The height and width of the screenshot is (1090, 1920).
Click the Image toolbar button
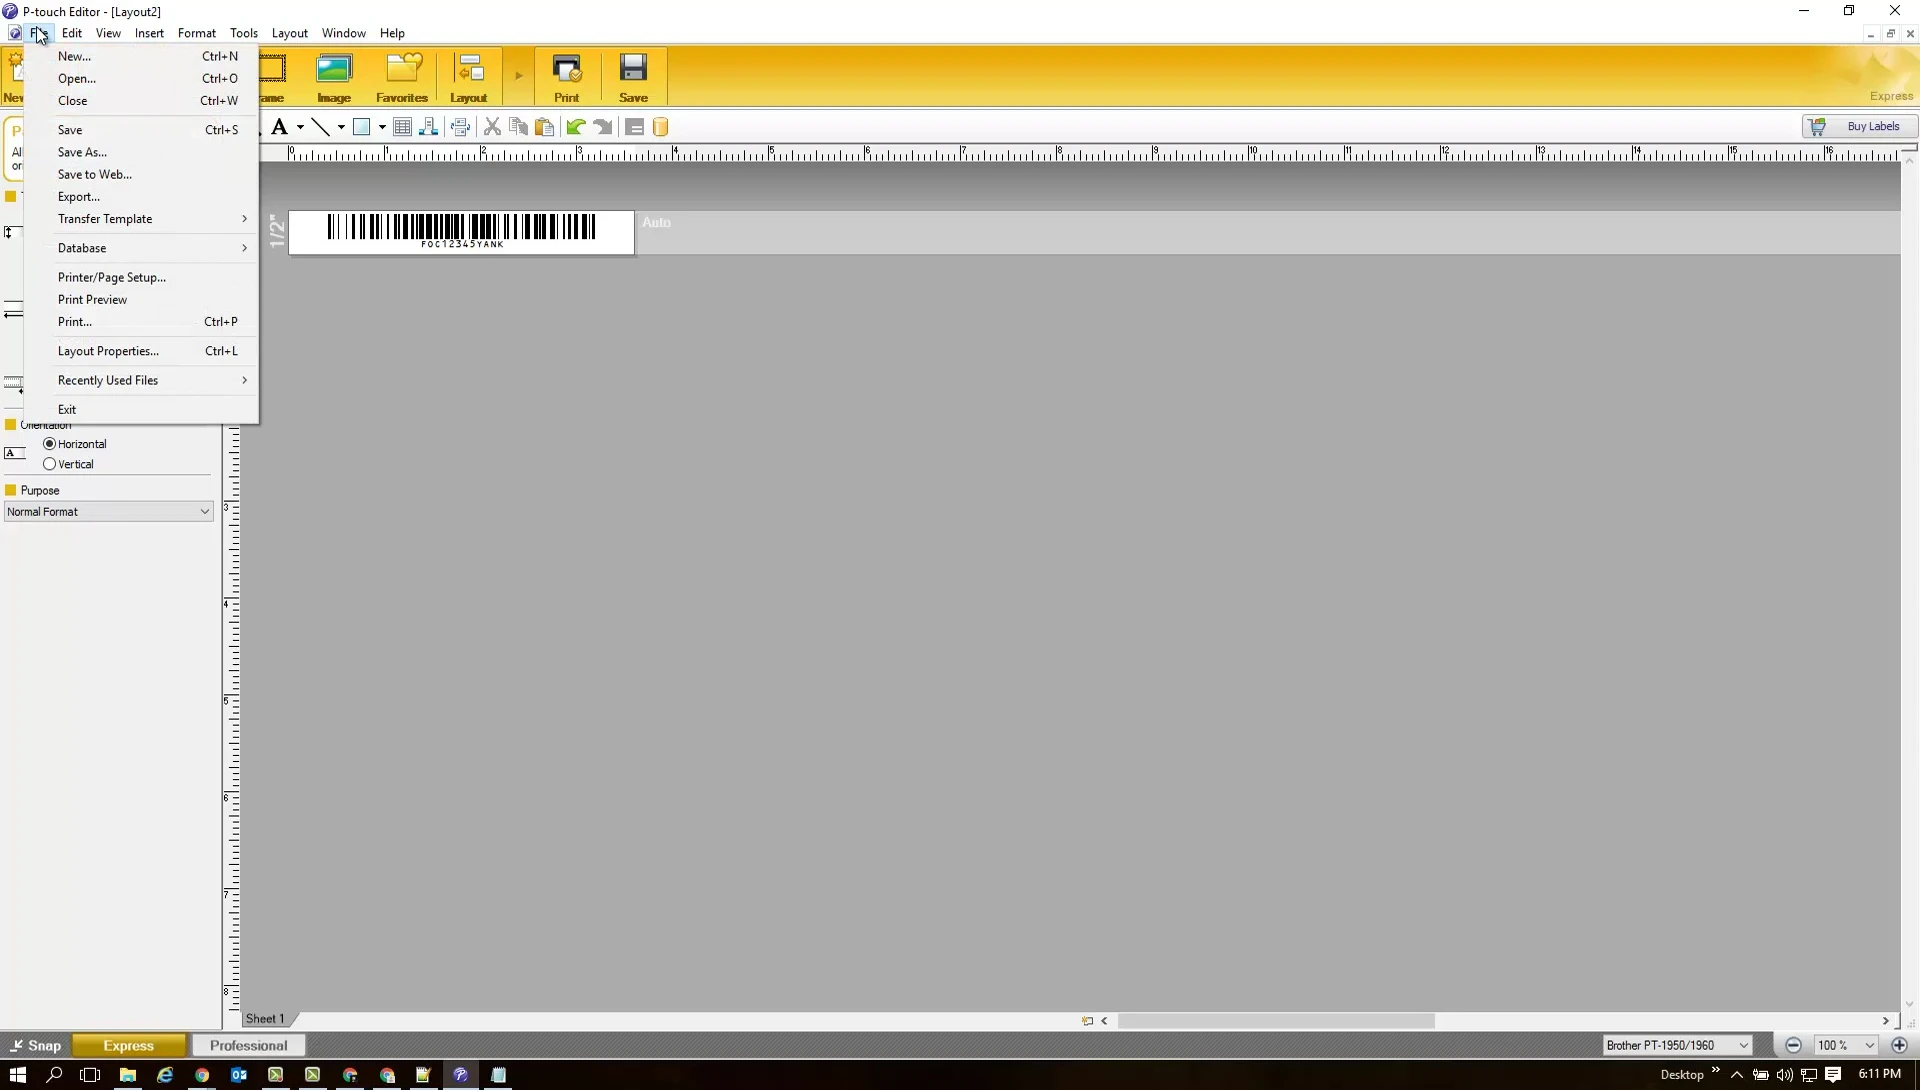pyautogui.click(x=334, y=78)
